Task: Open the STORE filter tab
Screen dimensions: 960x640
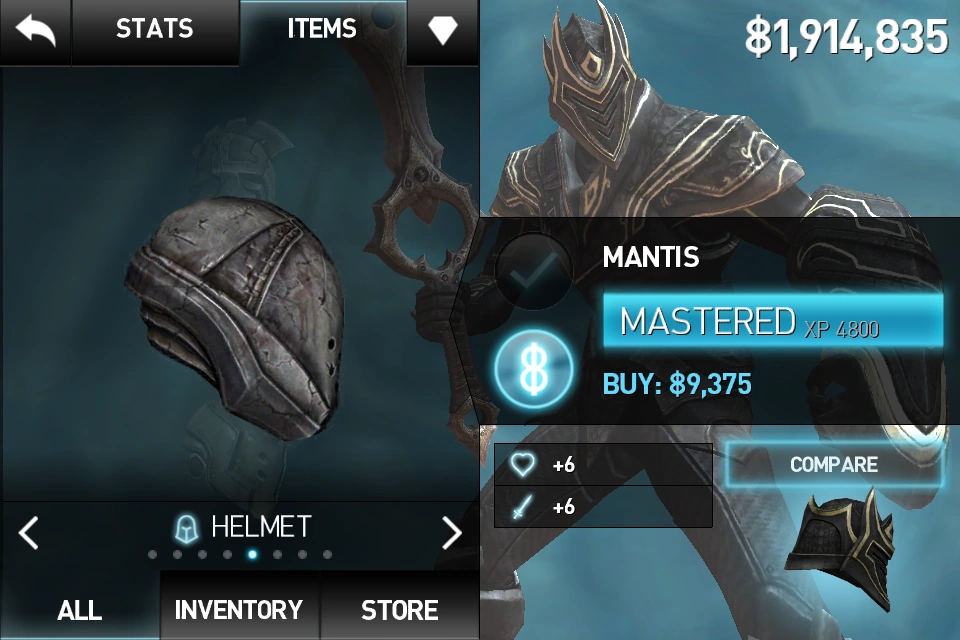Action: pyautogui.click(x=399, y=609)
